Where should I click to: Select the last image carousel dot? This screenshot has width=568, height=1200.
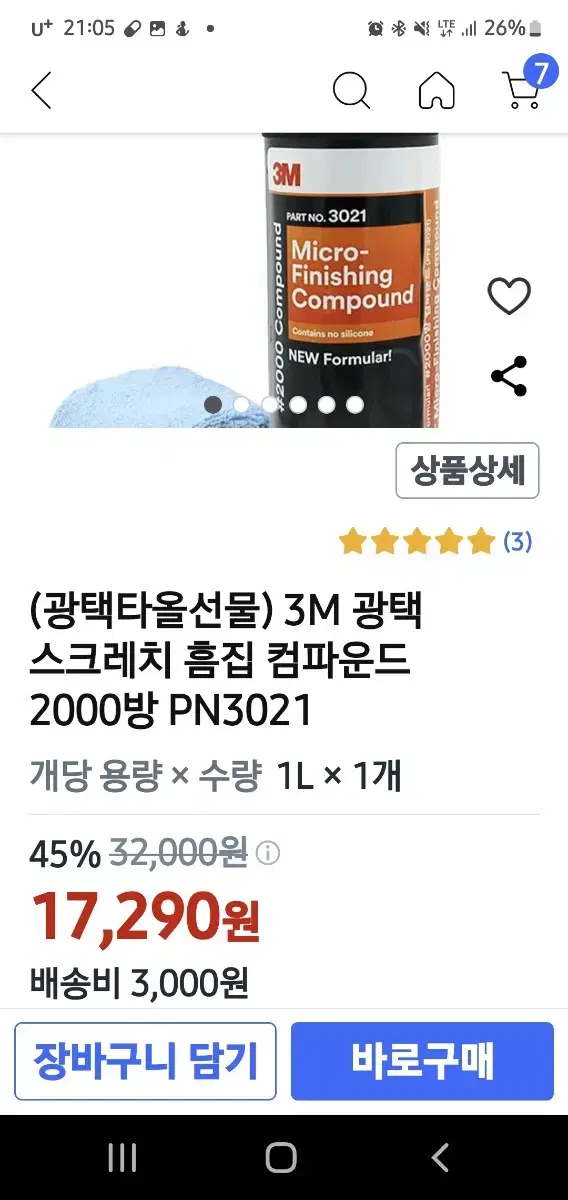click(x=354, y=405)
